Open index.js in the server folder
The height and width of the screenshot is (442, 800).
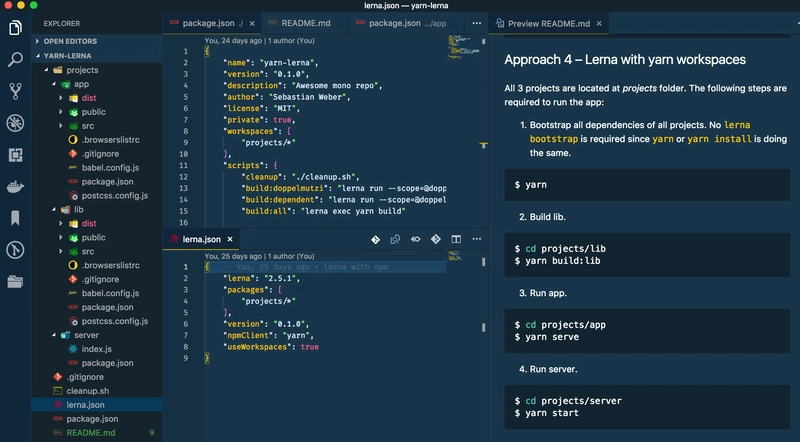click(x=95, y=349)
